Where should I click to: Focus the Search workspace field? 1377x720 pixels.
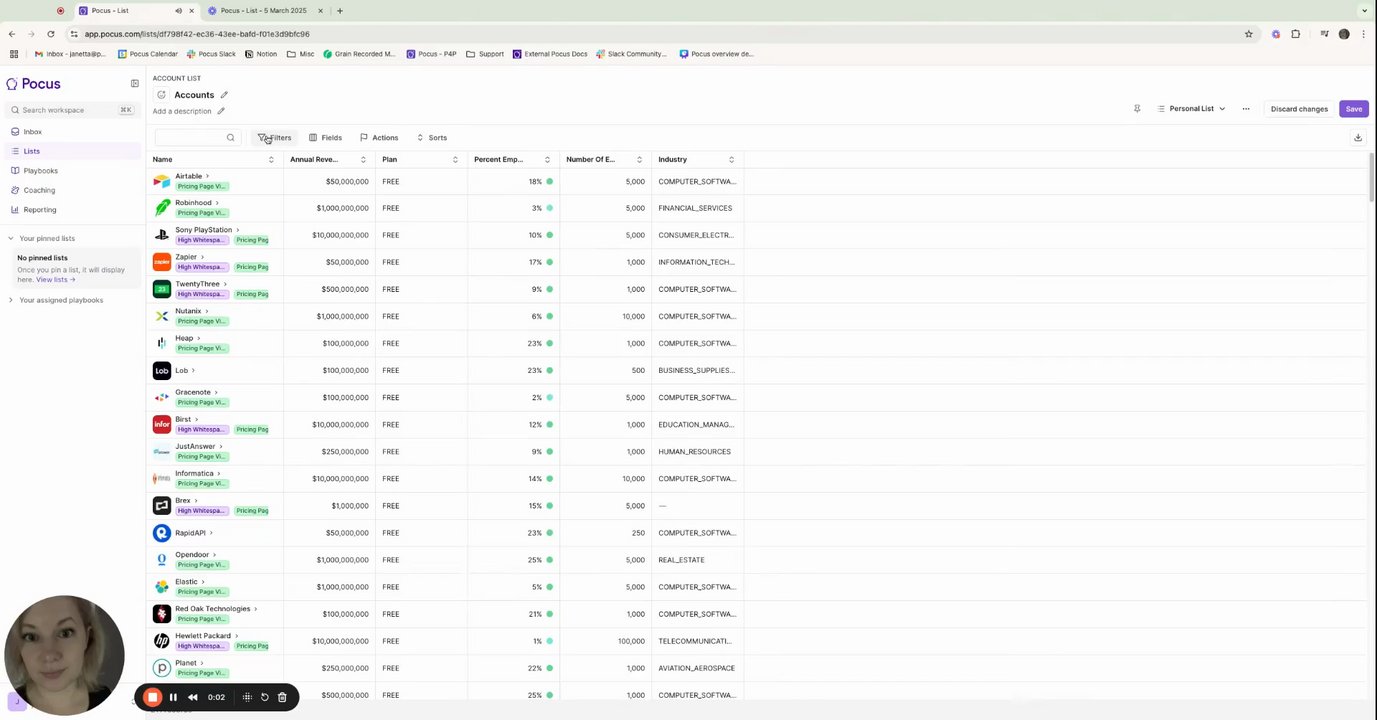[70, 110]
